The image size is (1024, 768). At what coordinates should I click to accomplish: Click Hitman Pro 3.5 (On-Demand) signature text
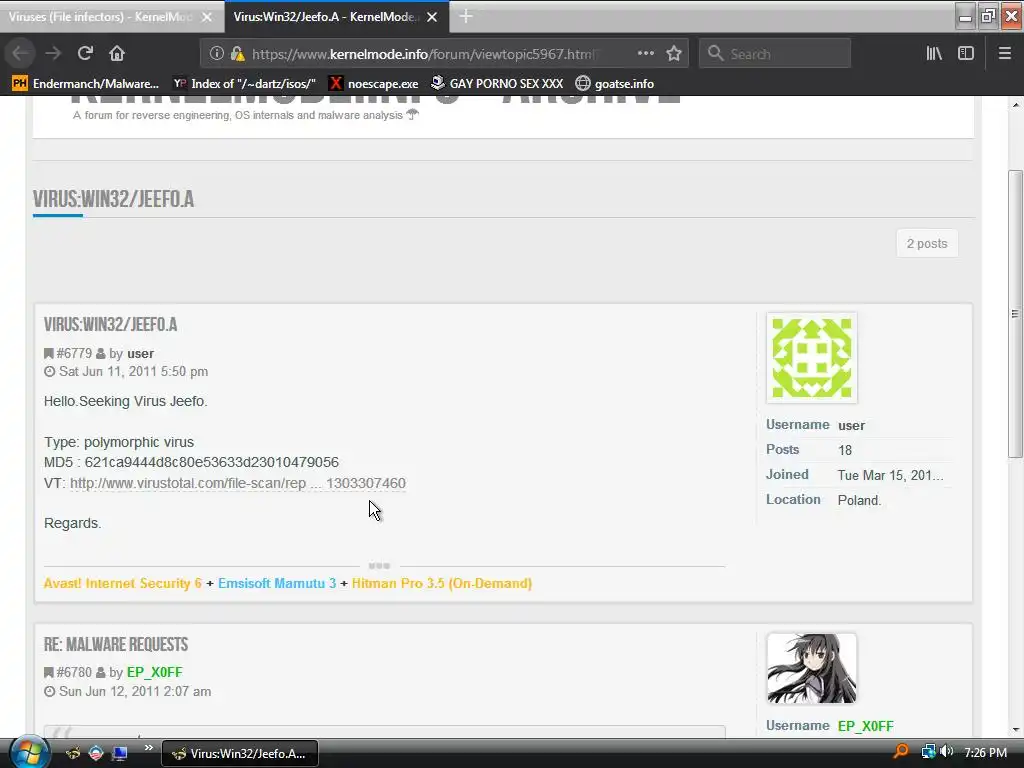[x=441, y=583]
